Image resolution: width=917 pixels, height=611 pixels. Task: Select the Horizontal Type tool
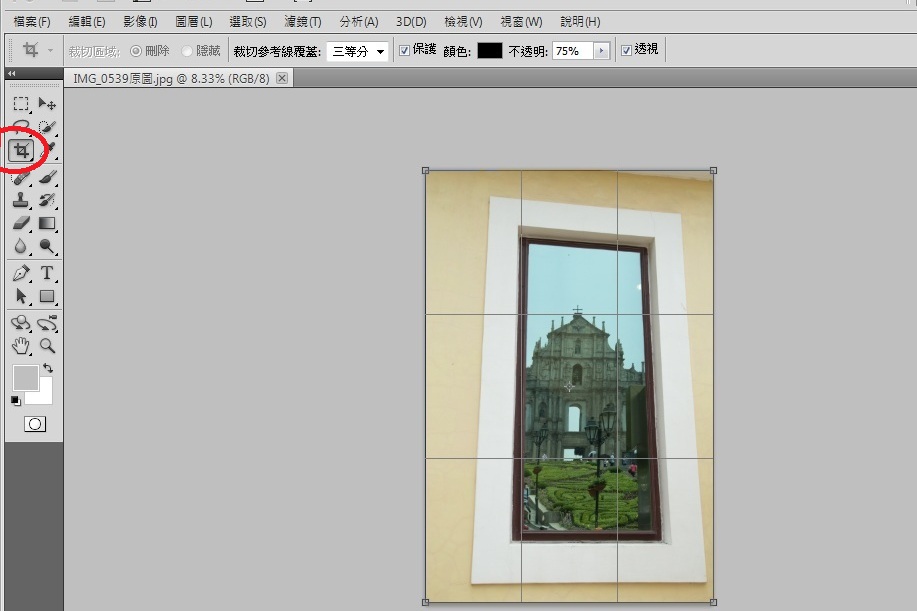pos(47,273)
